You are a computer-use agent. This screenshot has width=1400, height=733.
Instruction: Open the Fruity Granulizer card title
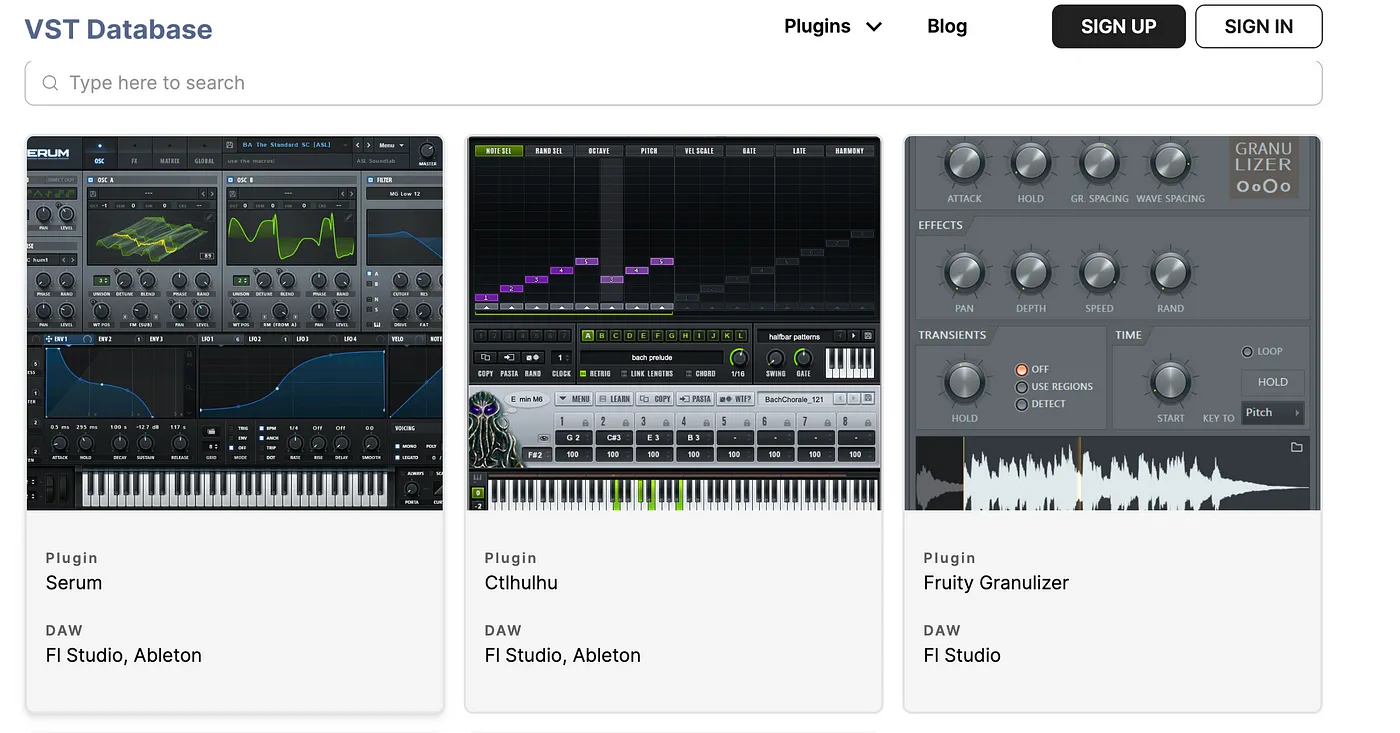tap(996, 583)
